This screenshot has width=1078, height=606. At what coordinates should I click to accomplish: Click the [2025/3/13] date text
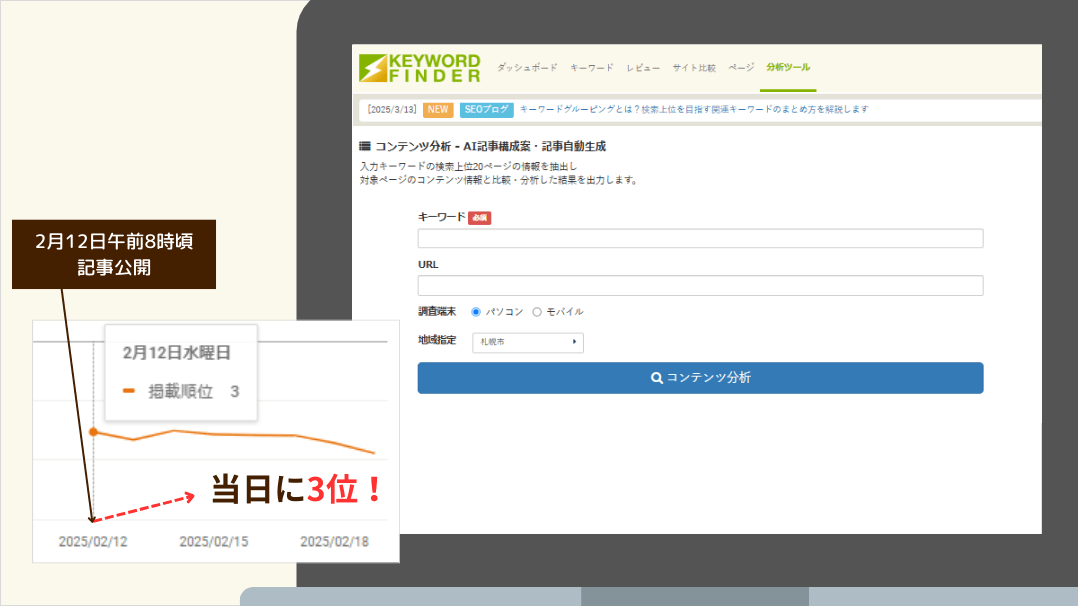391,109
